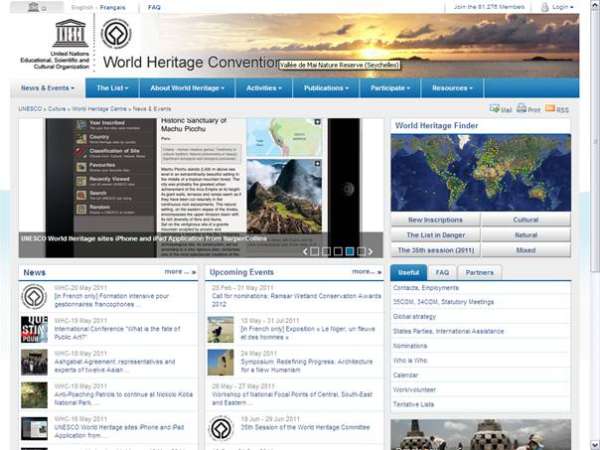The height and width of the screenshot is (450, 600).
Task: Open the World Heritage Finder map
Action: (481, 172)
